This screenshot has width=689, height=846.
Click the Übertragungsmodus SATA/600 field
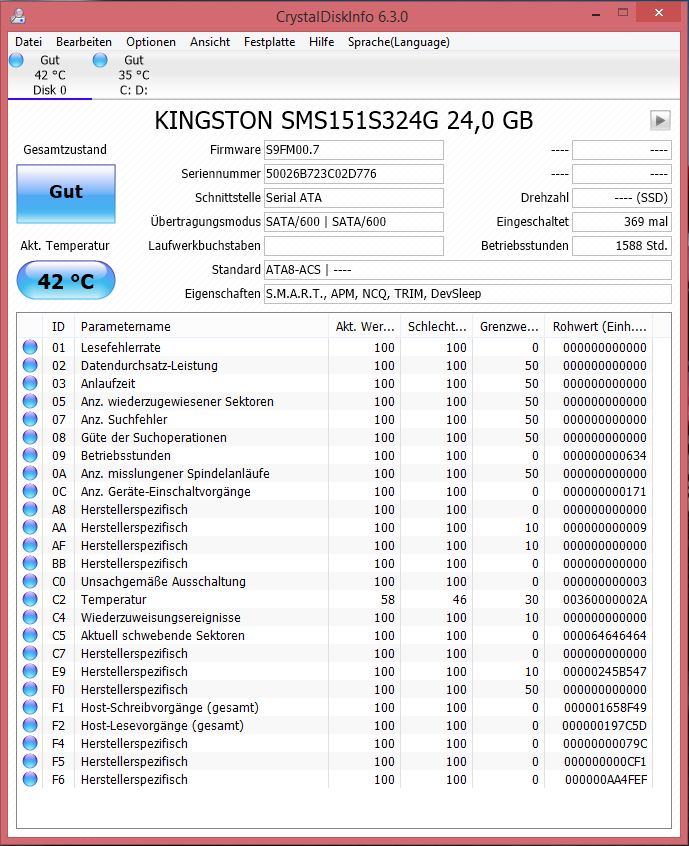353,222
